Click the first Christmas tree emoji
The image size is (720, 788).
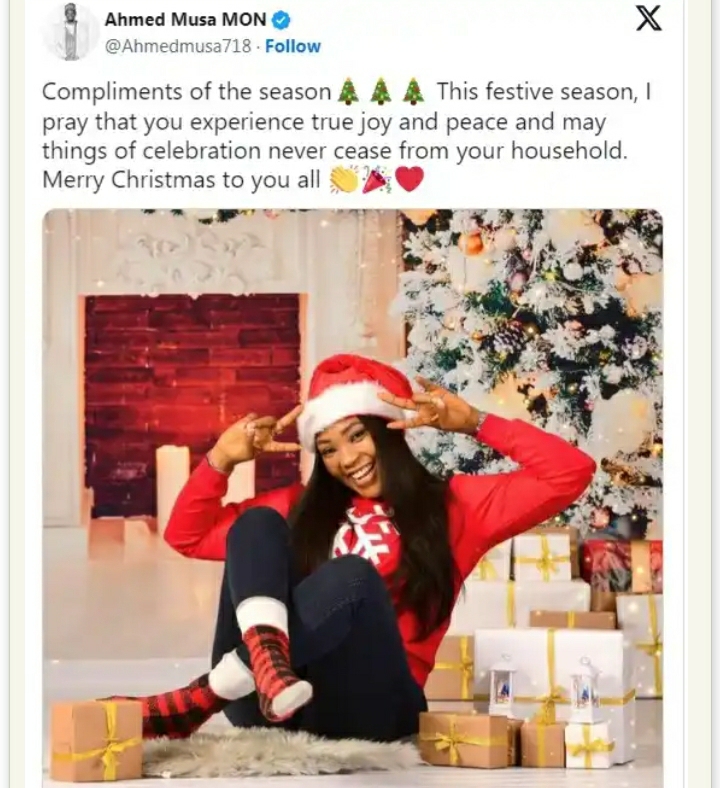(347, 91)
